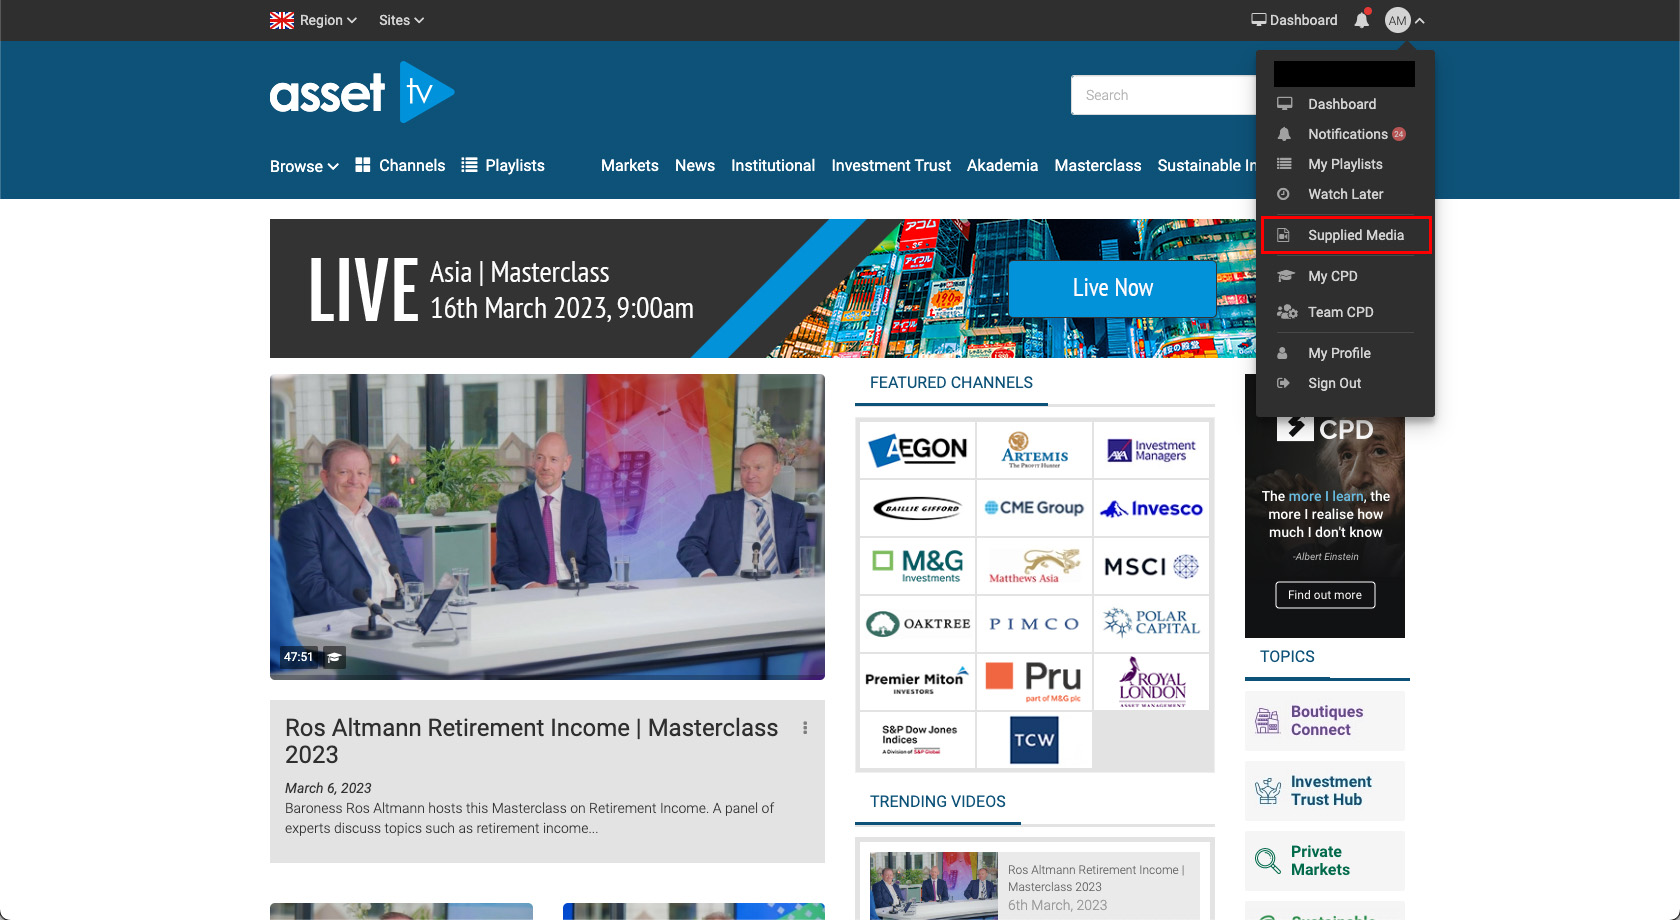Open the Artemis featured channel

tap(1034, 450)
